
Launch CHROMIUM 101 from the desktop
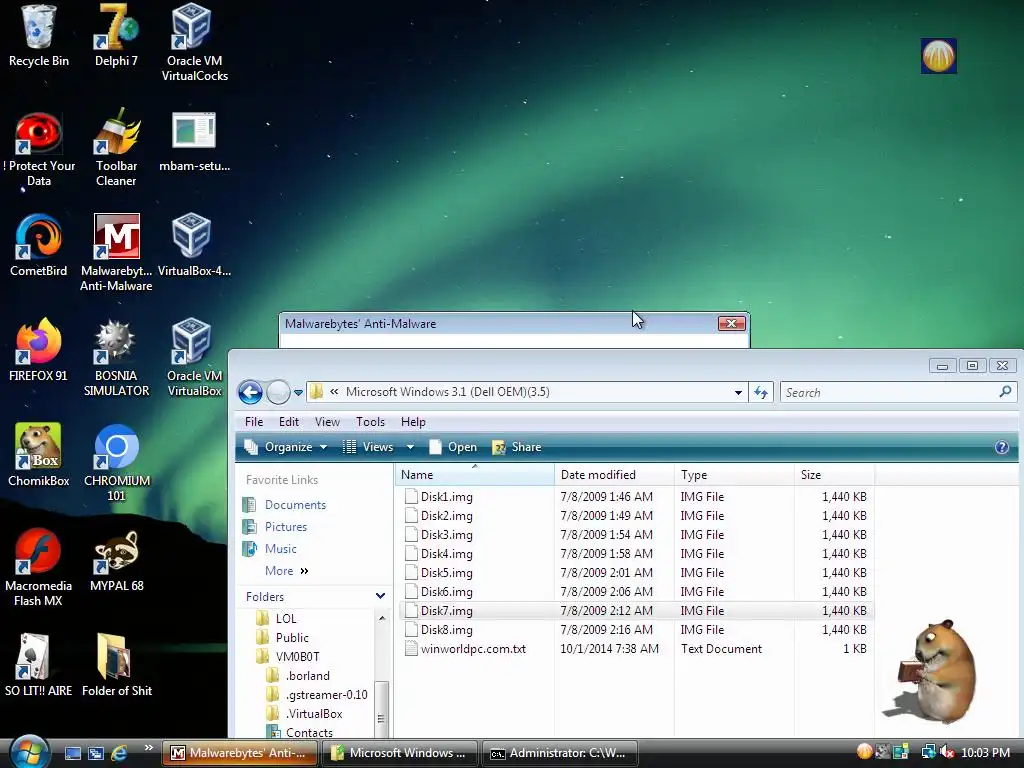(x=116, y=463)
